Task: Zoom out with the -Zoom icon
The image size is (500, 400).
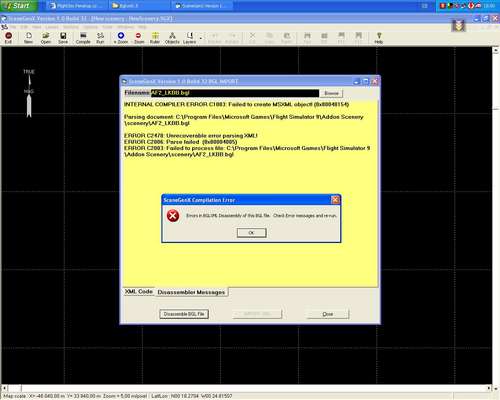Action: [x=139, y=38]
